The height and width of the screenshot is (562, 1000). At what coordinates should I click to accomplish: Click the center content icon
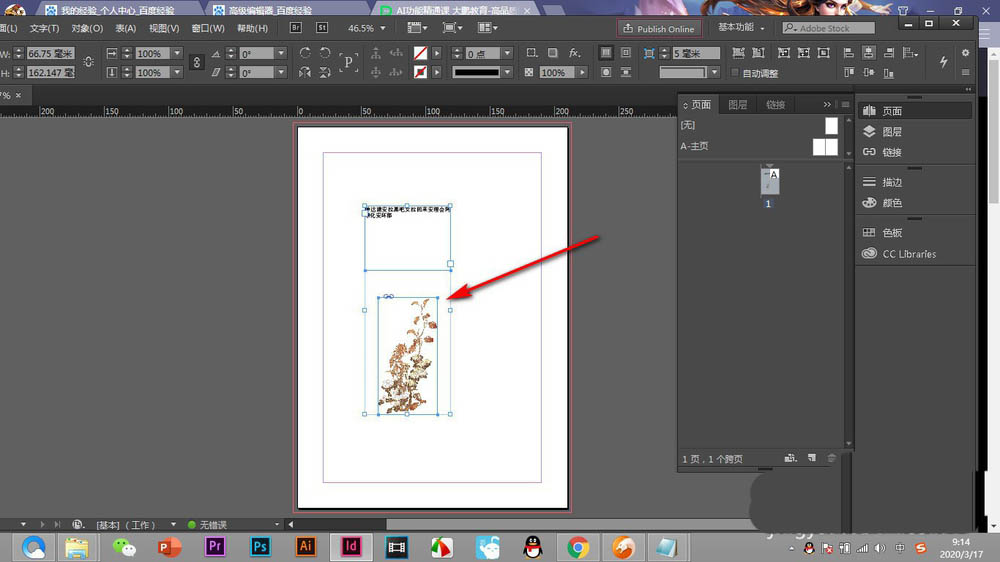(824, 53)
